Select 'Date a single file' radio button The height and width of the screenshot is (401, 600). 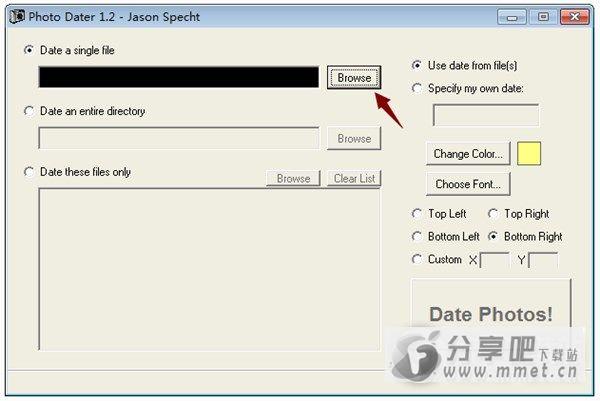[x=29, y=50]
